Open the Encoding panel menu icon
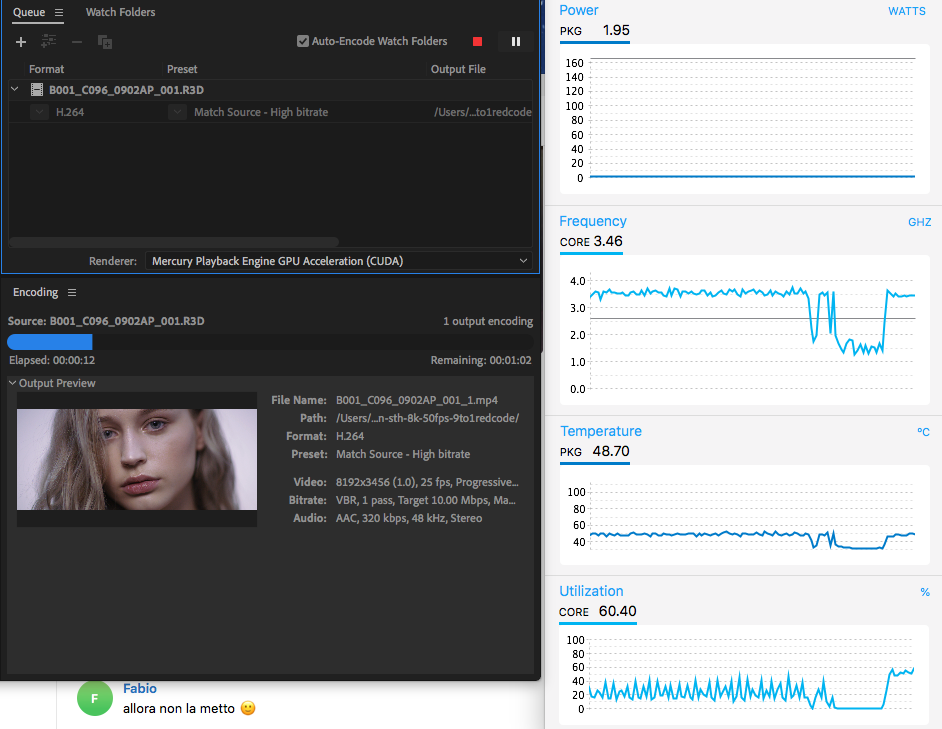The width and height of the screenshot is (942, 729). pyautogui.click(x=72, y=292)
